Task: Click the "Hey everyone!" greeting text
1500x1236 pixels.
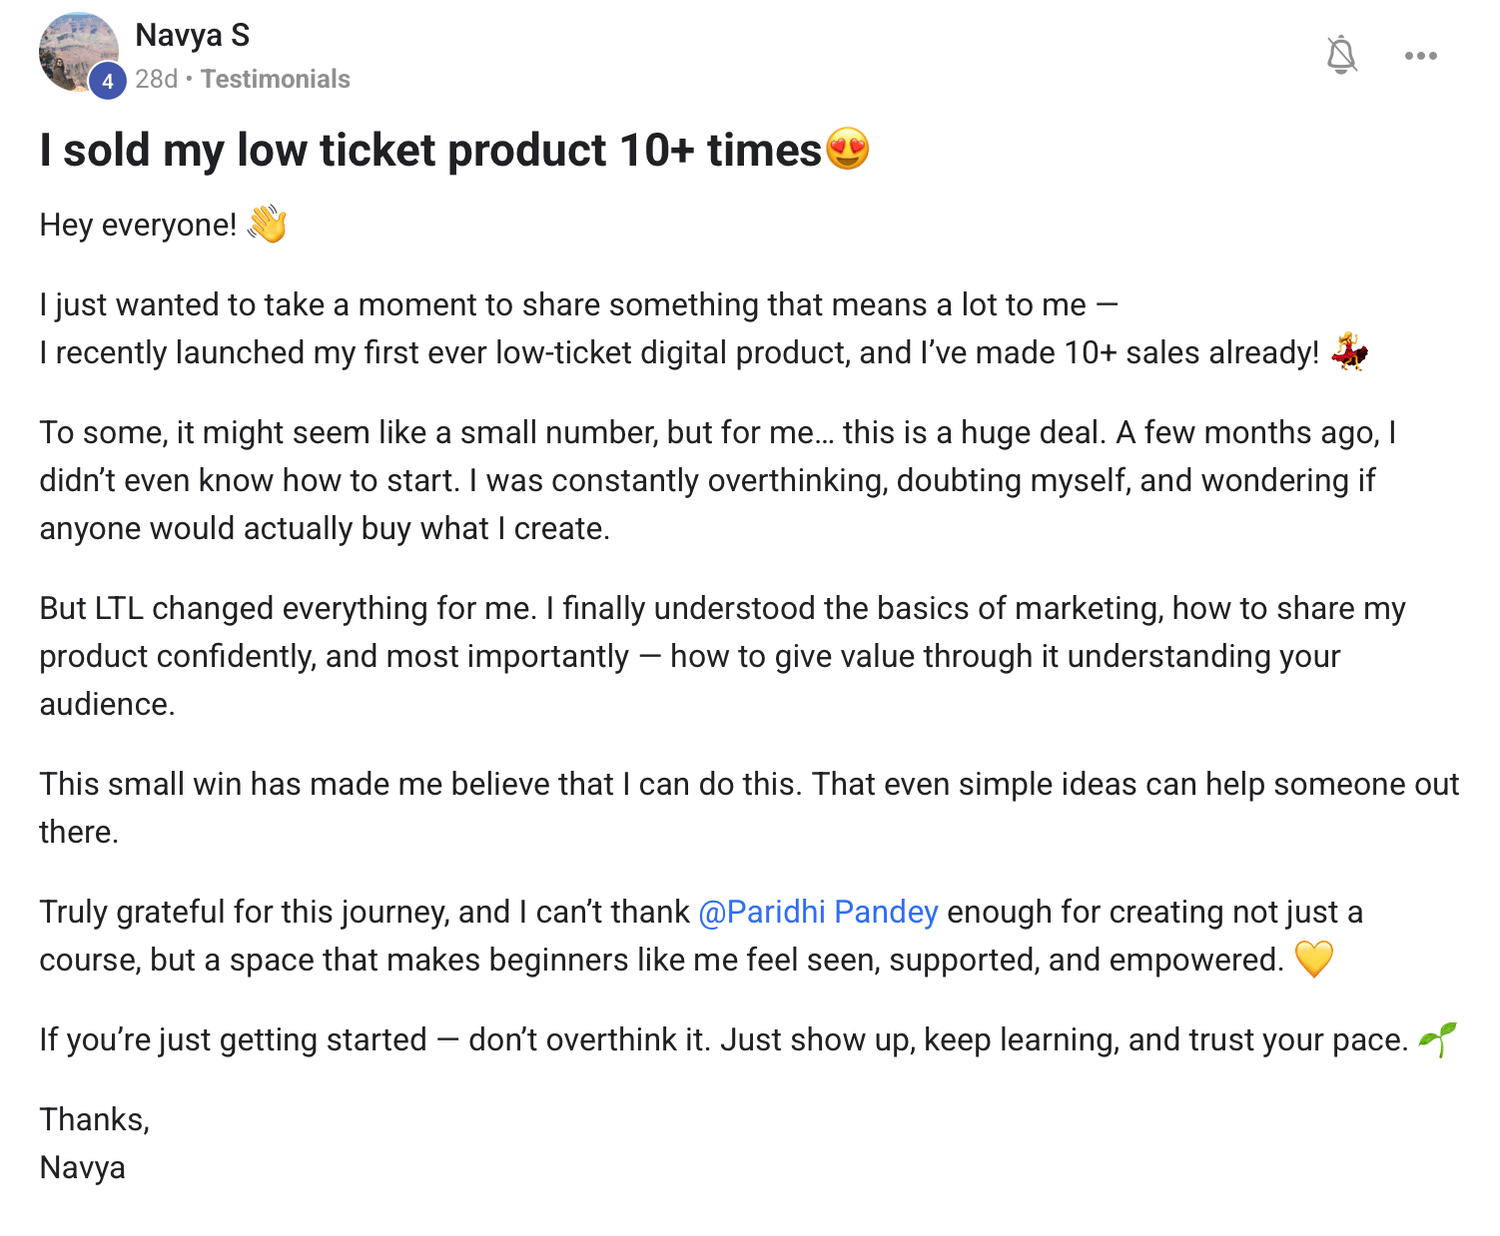Action: click(138, 225)
